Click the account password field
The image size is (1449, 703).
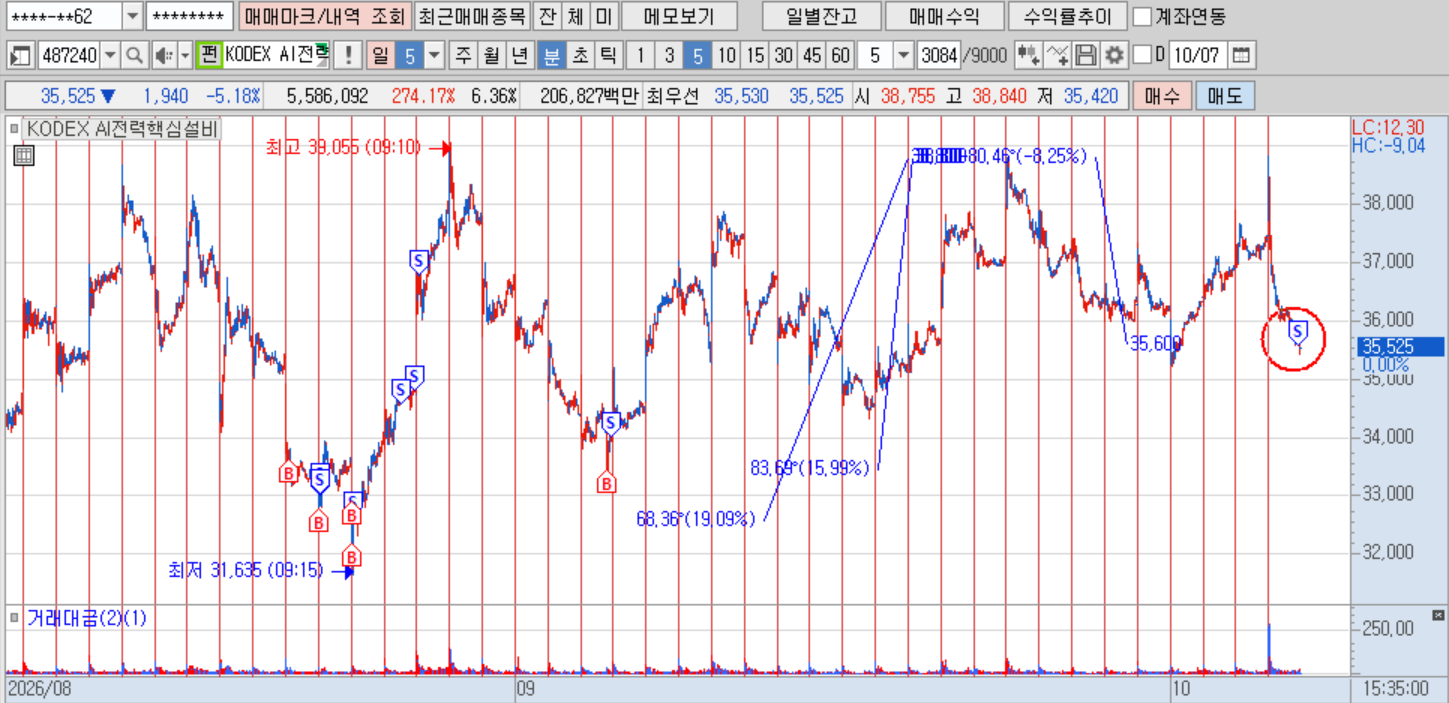[x=188, y=16]
